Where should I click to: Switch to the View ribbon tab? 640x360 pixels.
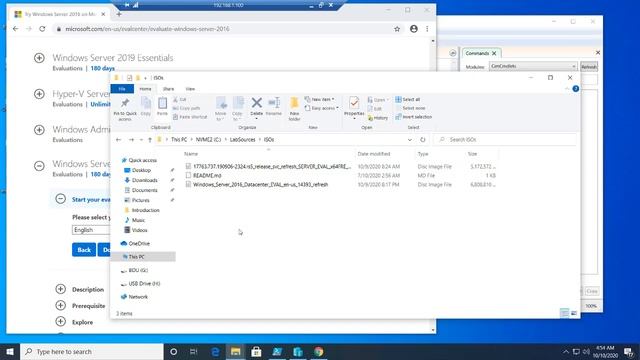click(x=190, y=89)
